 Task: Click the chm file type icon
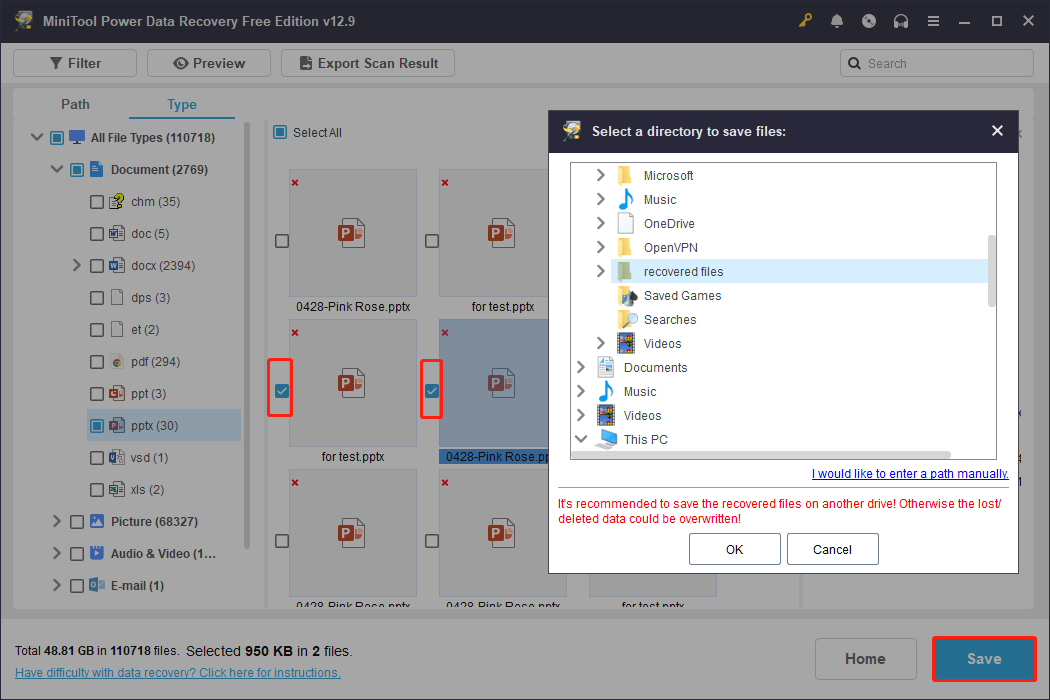pos(117,201)
